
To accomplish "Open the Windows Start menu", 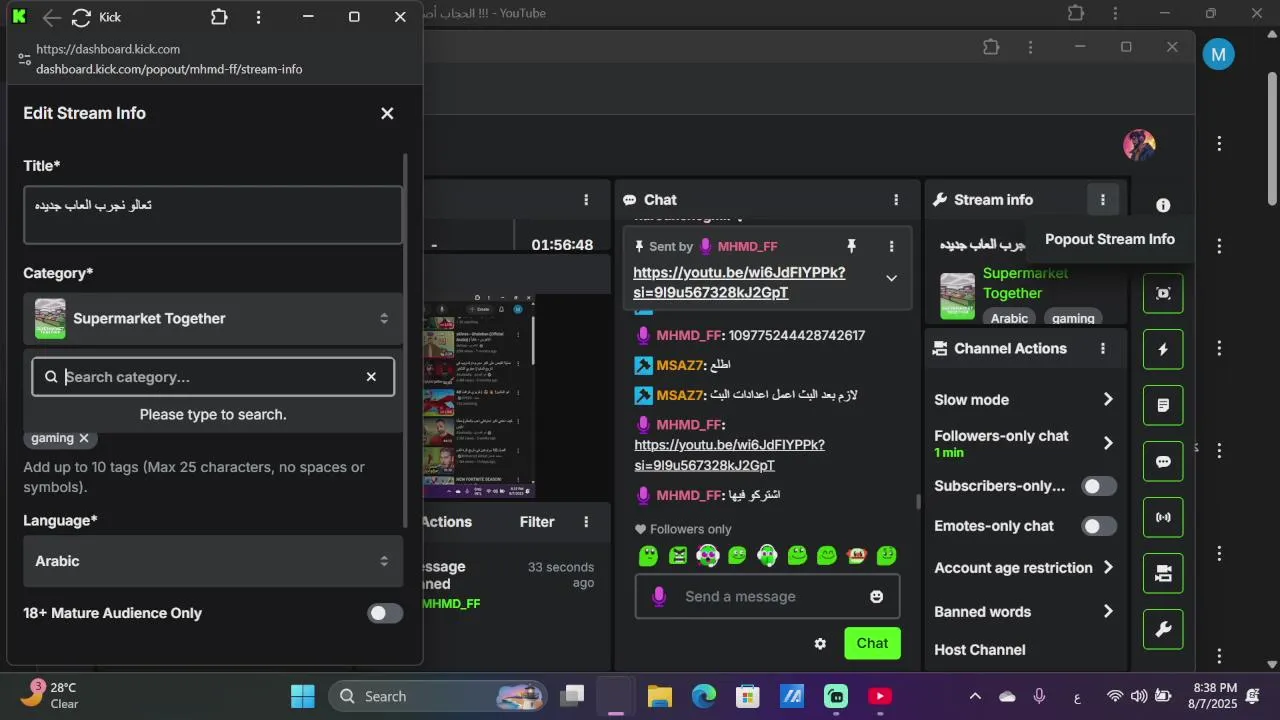I will coord(302,696).
